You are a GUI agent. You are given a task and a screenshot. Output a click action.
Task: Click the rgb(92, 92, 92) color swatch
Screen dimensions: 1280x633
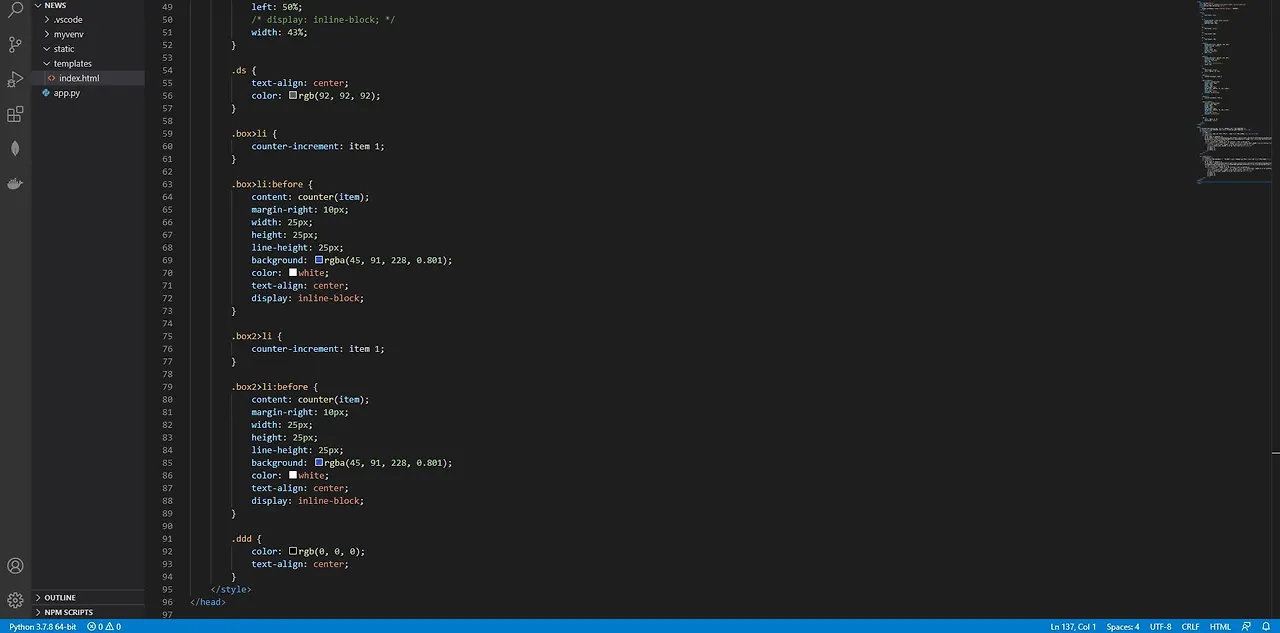pos(293,96)
